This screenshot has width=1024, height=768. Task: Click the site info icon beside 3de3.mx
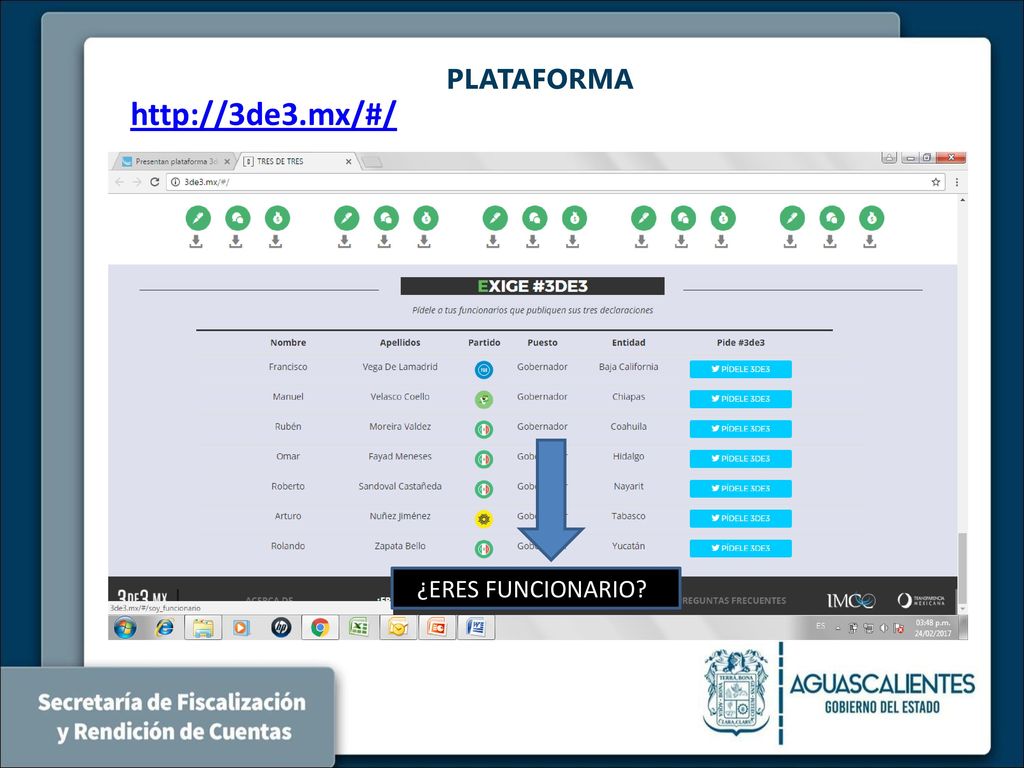175,182
